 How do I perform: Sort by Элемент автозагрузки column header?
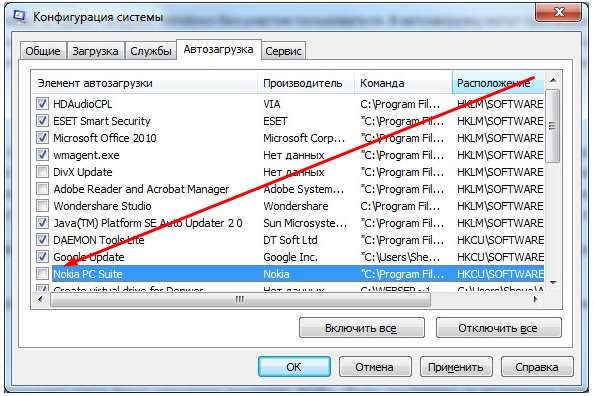(x=145, y=83)
